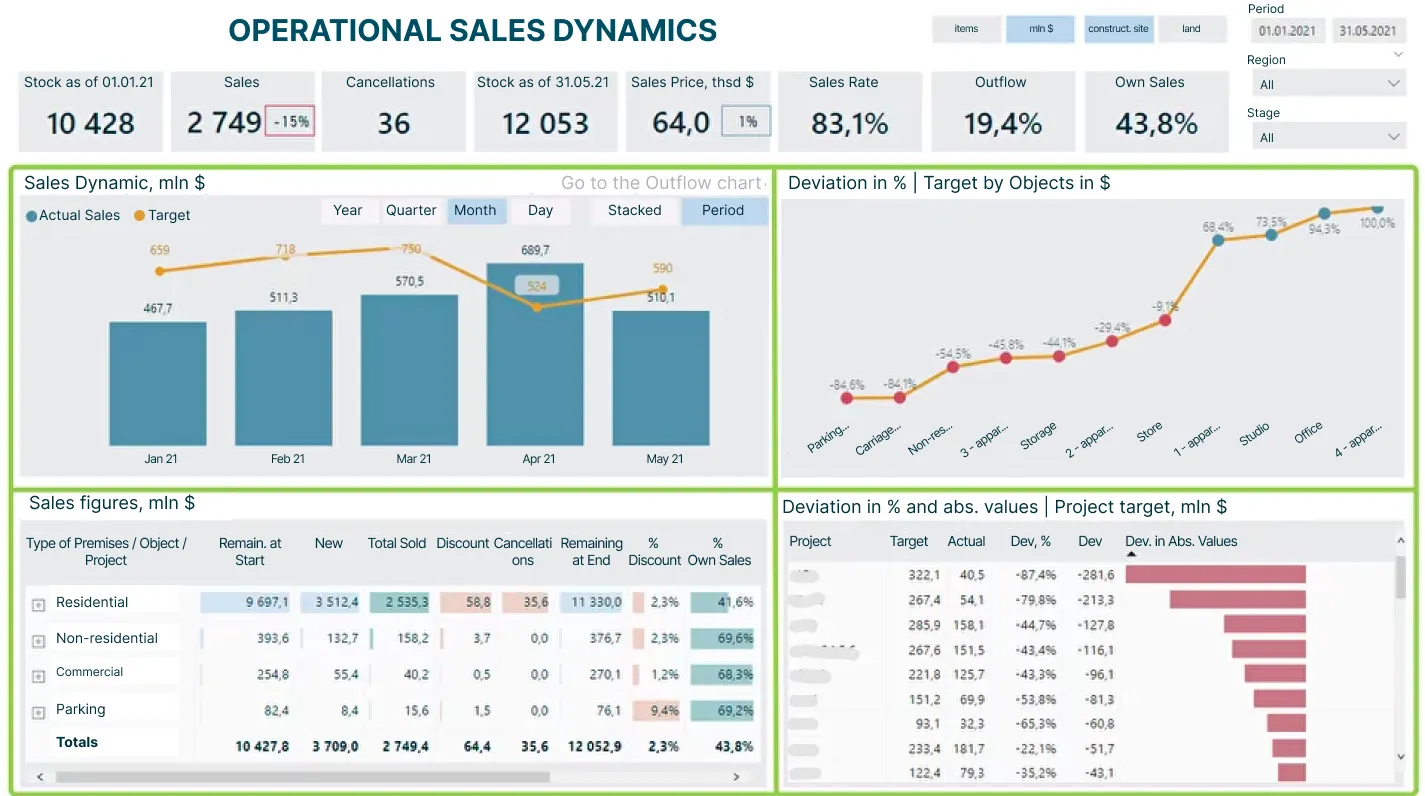Click the Sales Price 1% badge
The image size is (1425, 796).
(746, 122)
